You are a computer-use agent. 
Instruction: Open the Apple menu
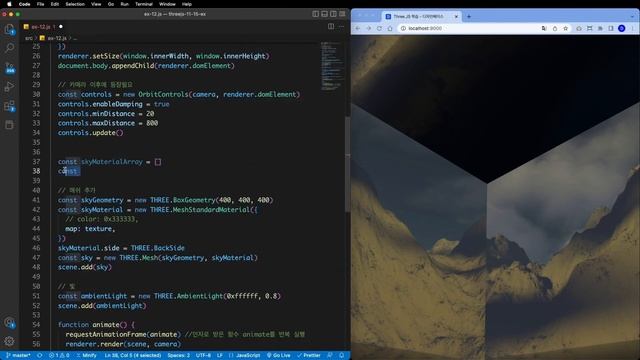[9, 4]
